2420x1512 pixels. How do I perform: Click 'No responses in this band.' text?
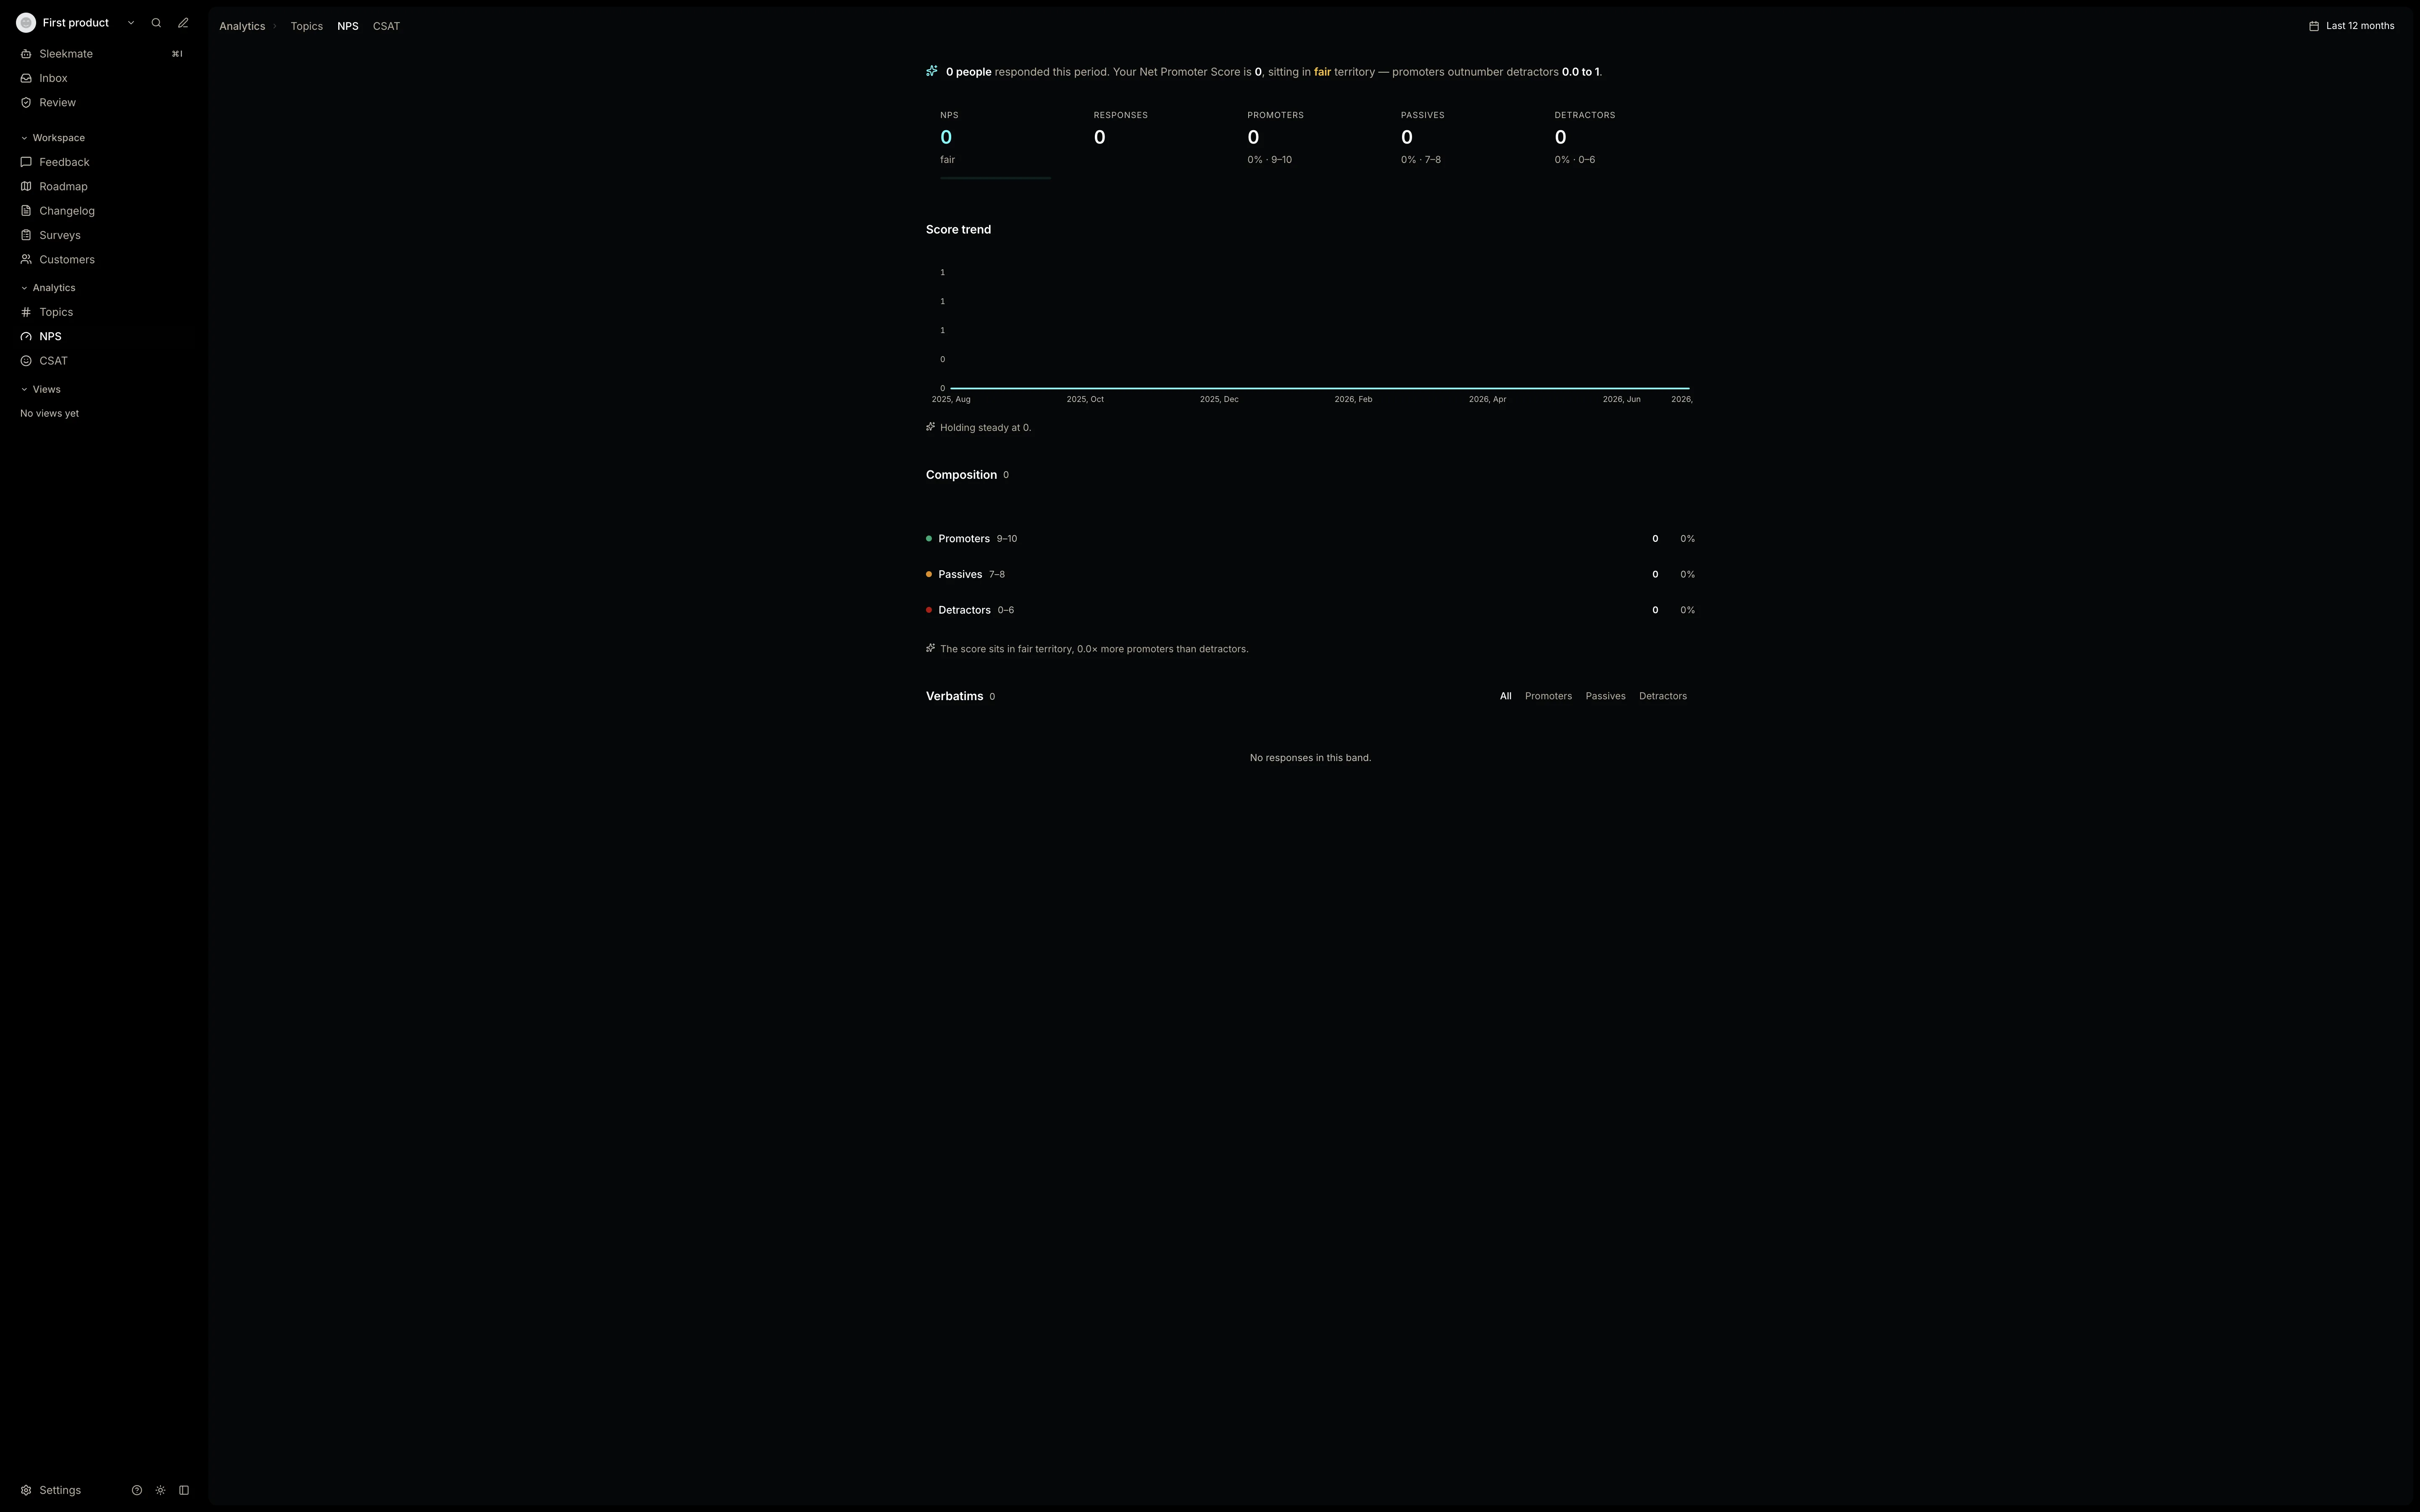1310,758
